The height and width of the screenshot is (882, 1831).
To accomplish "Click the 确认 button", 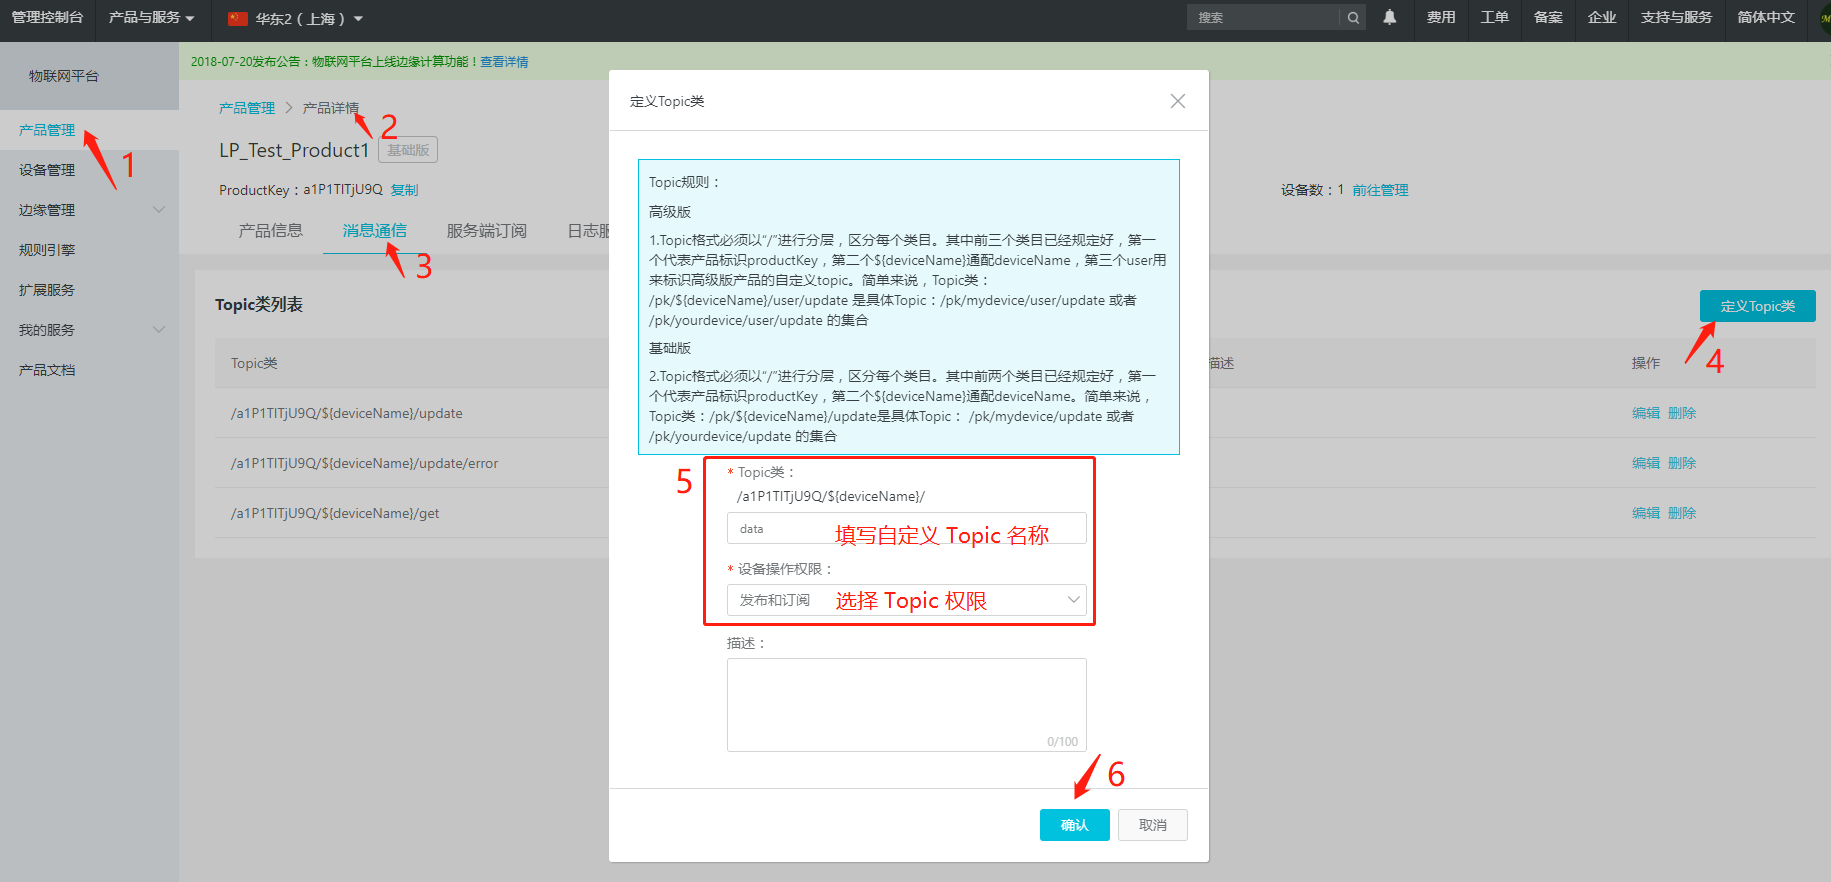I will tap(1074, 825).
